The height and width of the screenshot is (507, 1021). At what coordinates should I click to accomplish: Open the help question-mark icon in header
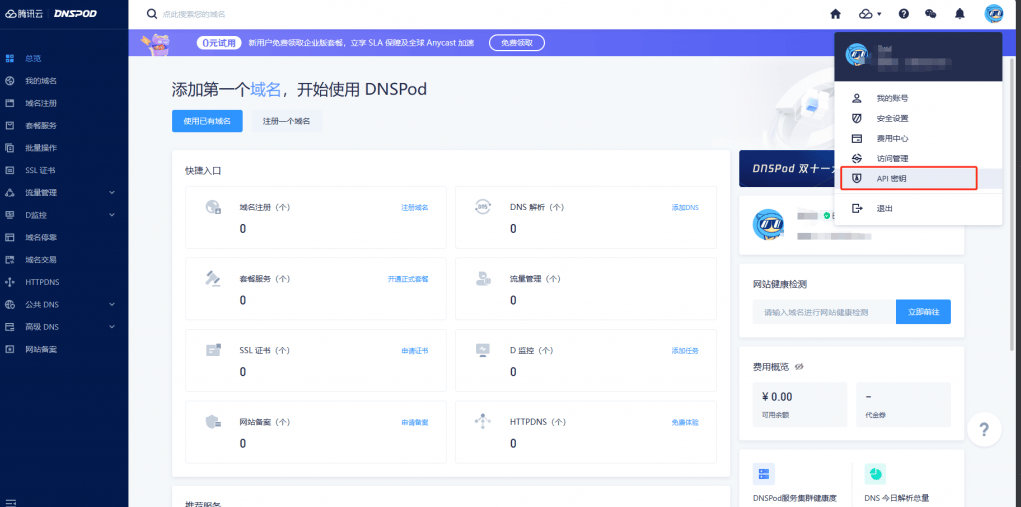pyautogui.click(x=904, y=14)
